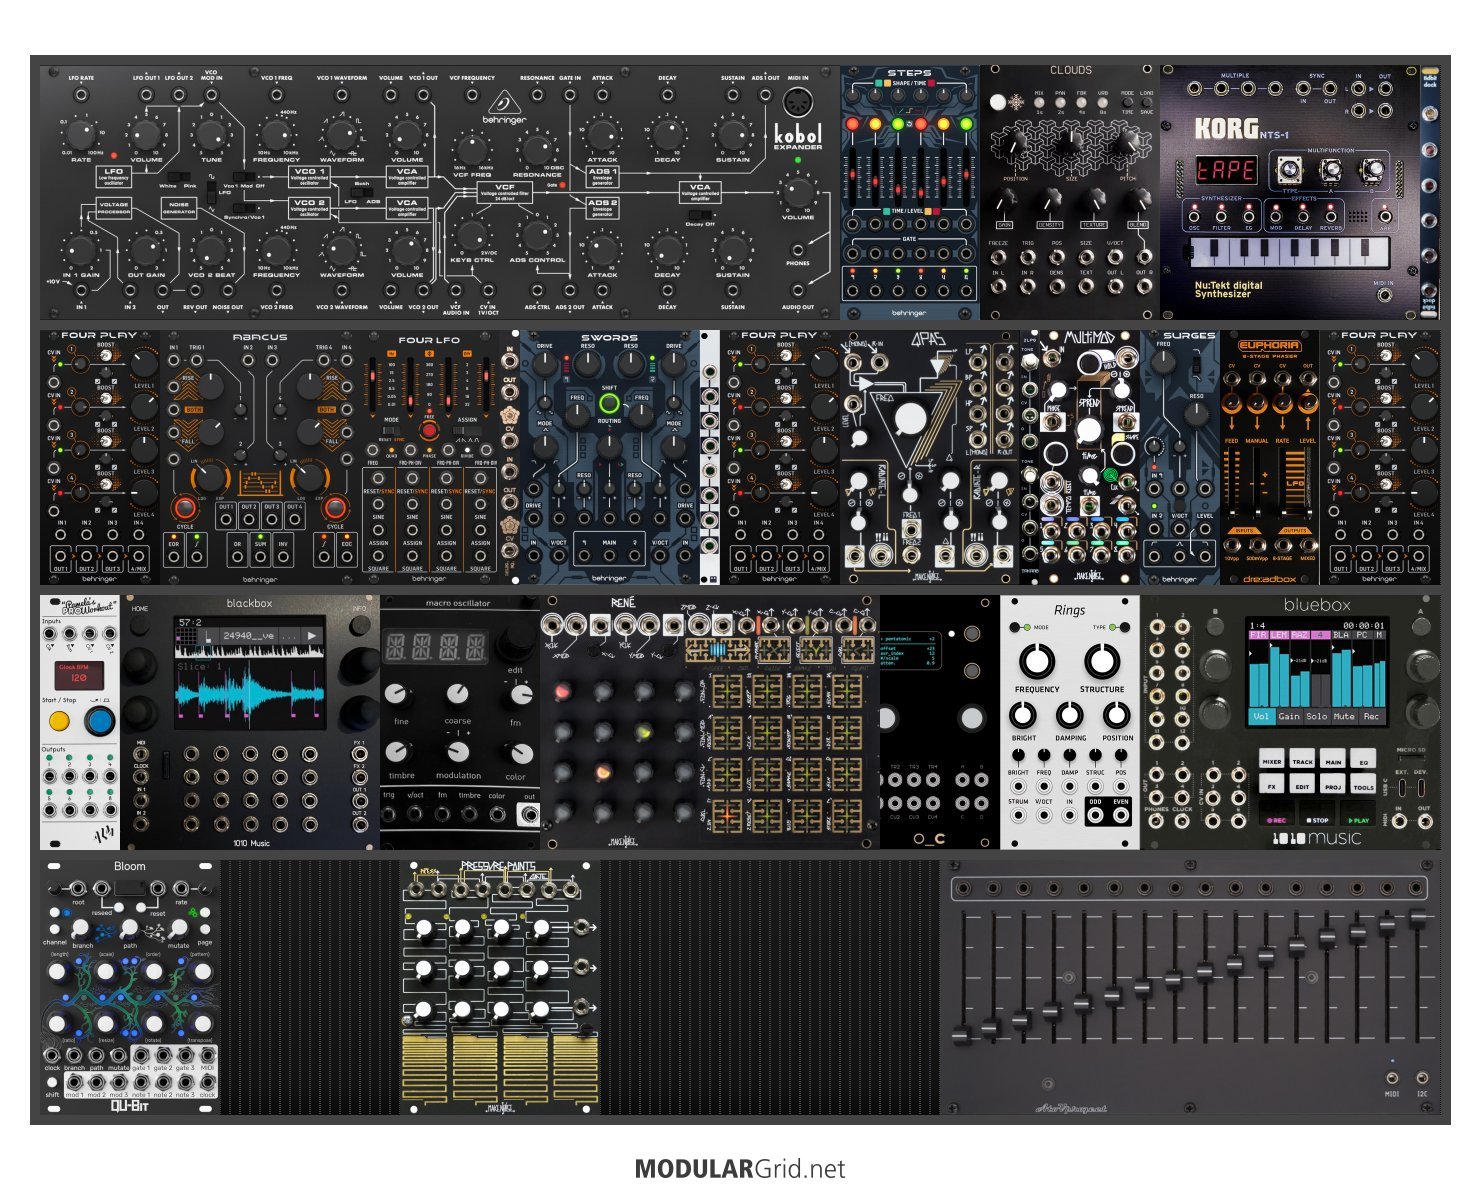
Task: Select the LEM track header on bluebox
Action: pyautogui.click(x=1279, y=635)
